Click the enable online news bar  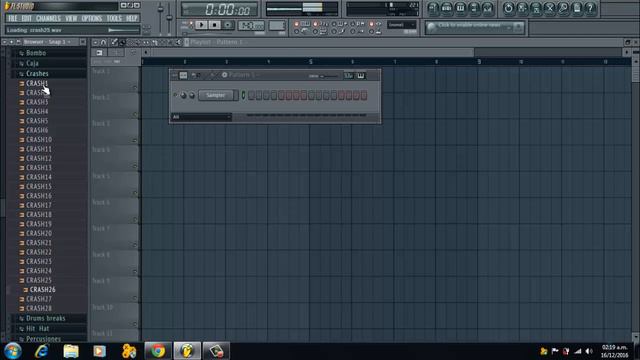pyautogui.click(x=474, y=27)
